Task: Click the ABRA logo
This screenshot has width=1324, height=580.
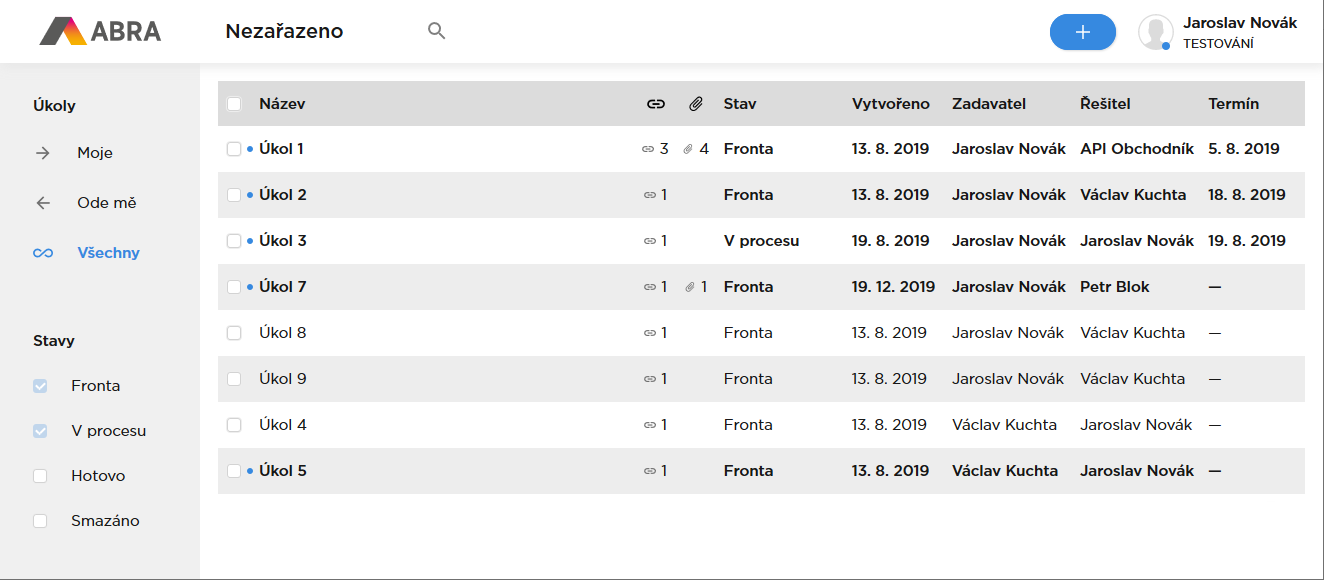Action: (x=100, y=31)
